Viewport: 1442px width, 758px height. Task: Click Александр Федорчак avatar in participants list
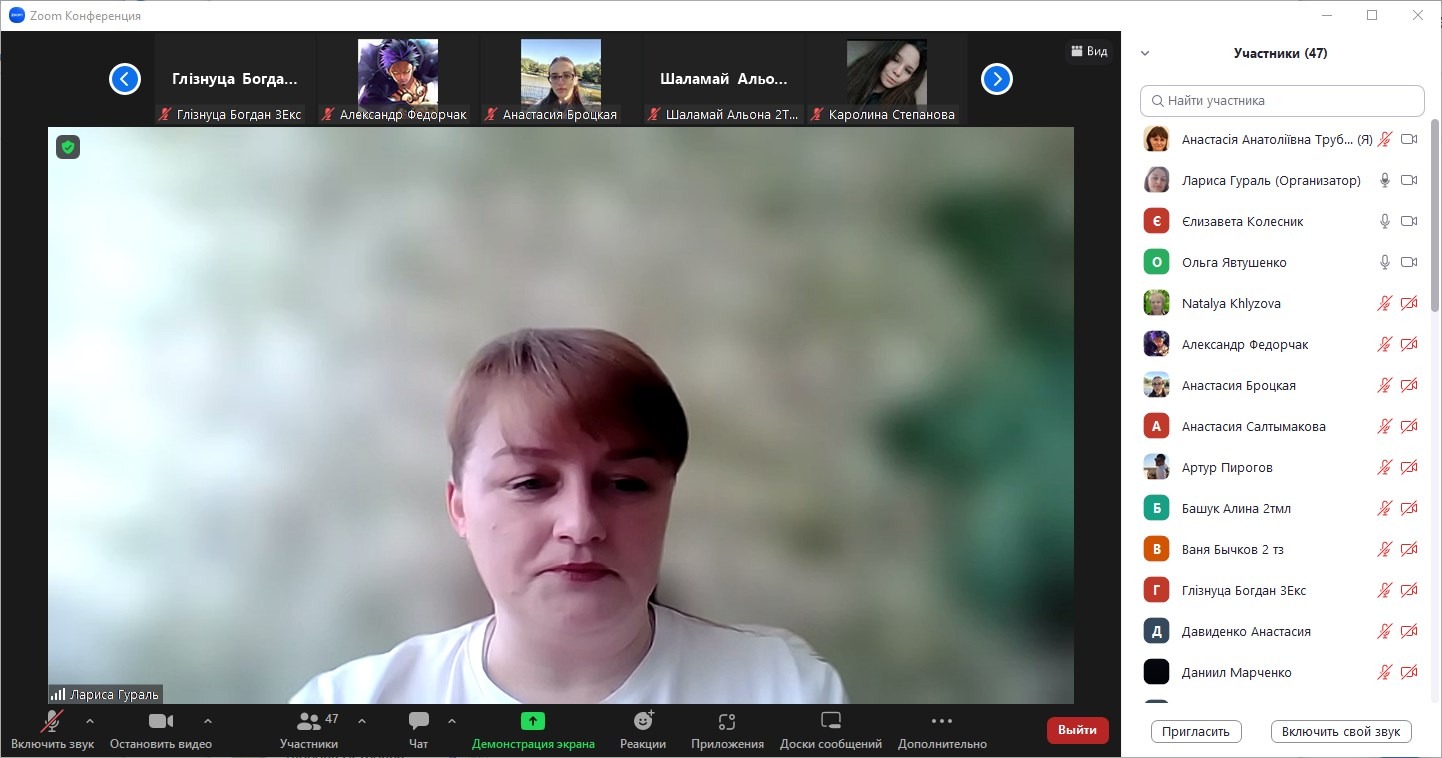[1157, 344]
